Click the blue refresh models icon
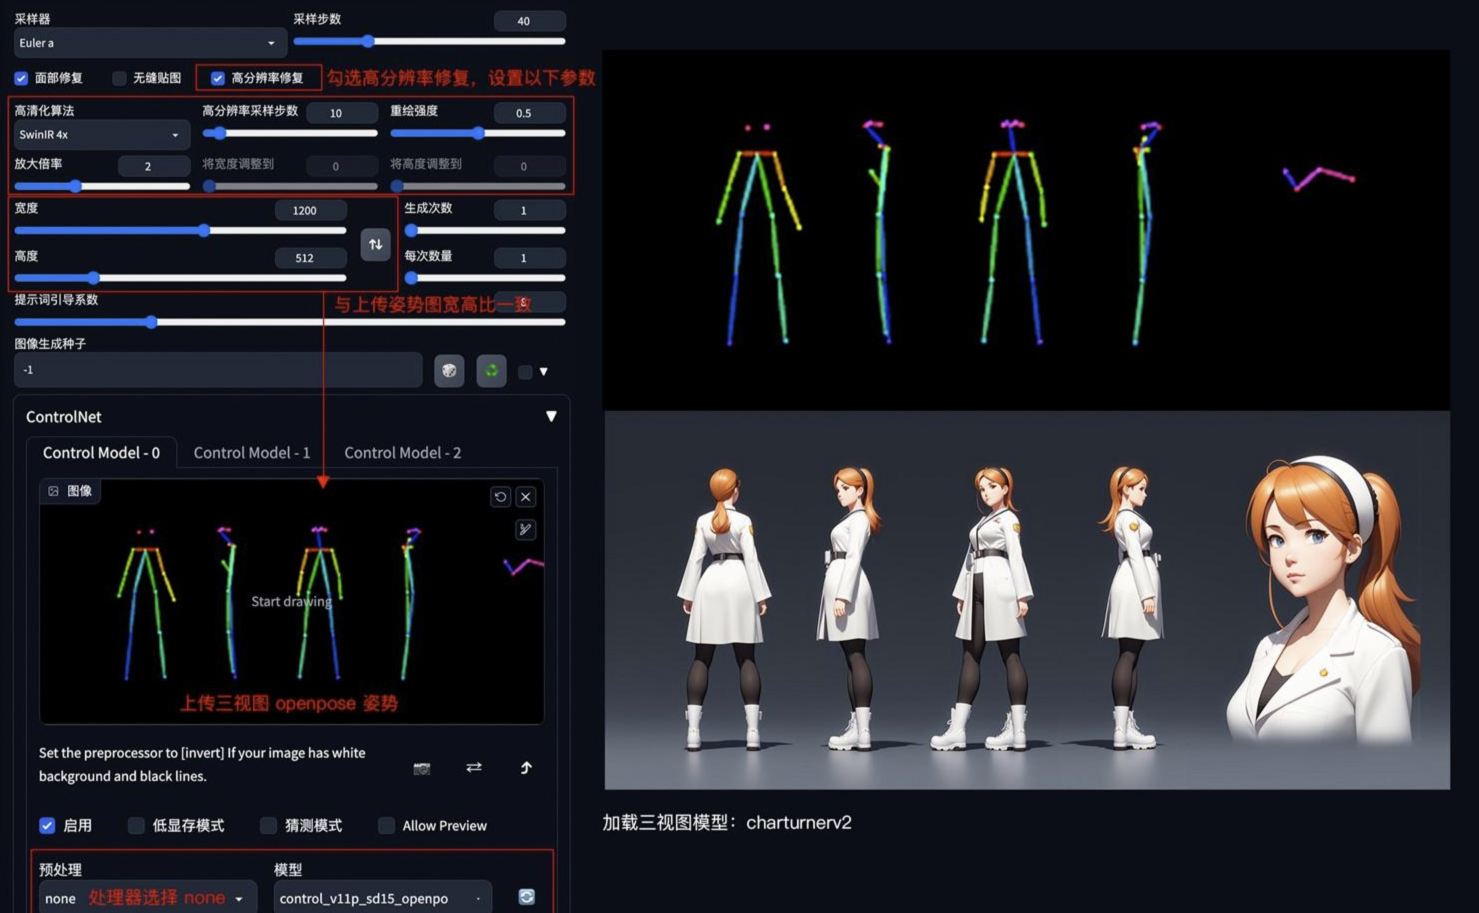This screenshot has height=913, width=1479. tap(526, 896)
